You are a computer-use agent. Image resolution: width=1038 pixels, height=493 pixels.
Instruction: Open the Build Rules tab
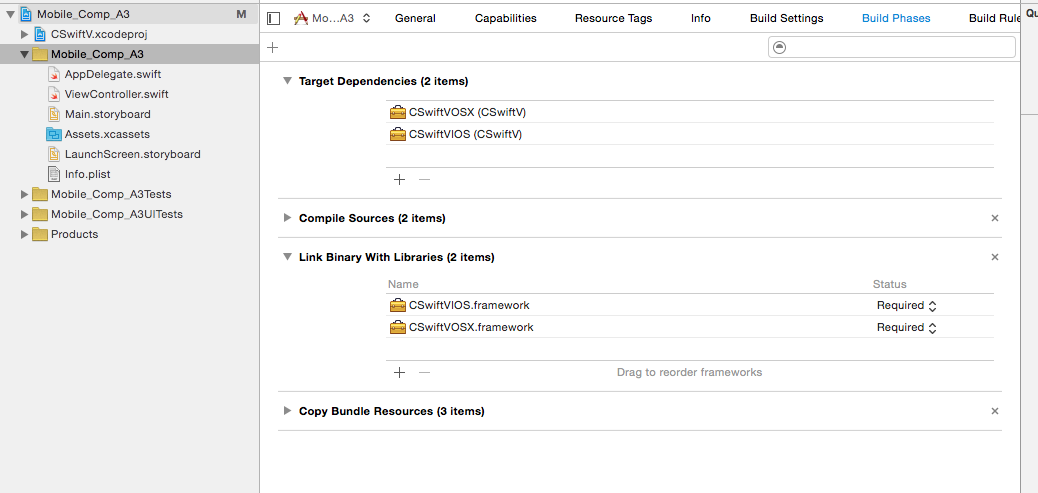996,19
